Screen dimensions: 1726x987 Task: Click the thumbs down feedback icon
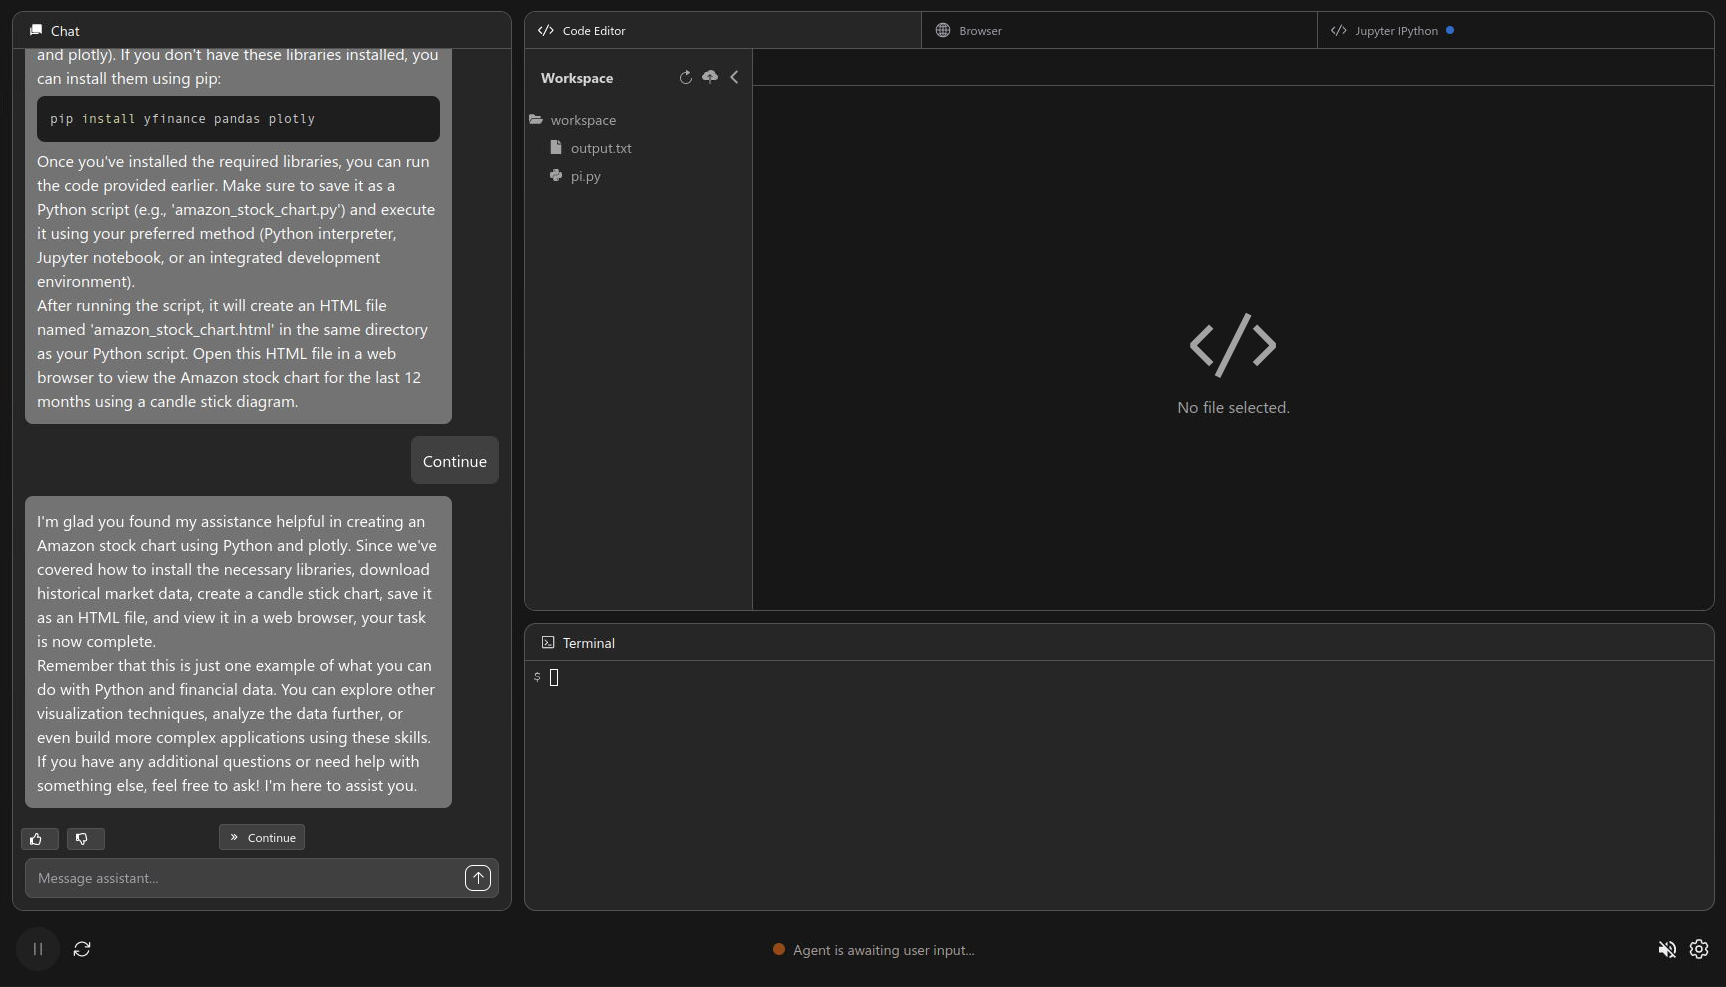point(84,839)
